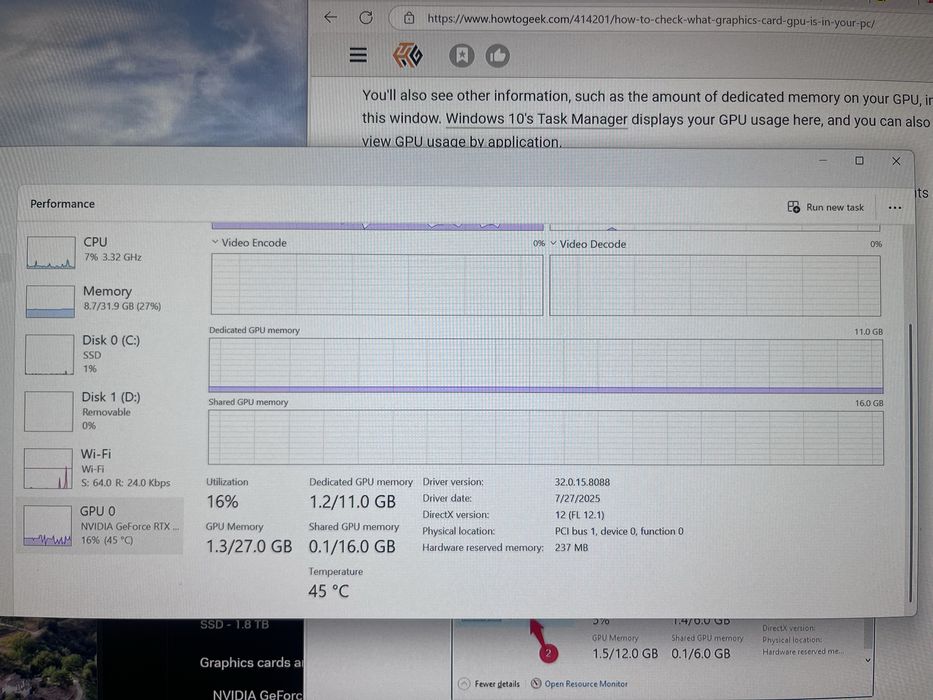This screenshot has width=933, height=700.
Task: Select the driver date 7/27/2025
Action: 577,499
